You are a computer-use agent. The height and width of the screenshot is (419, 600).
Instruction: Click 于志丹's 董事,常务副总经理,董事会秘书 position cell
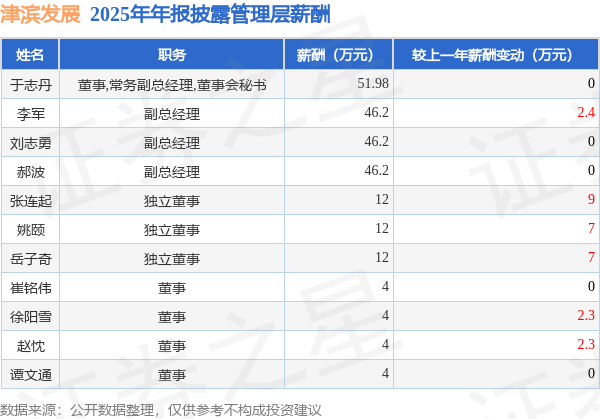[172, 85]
